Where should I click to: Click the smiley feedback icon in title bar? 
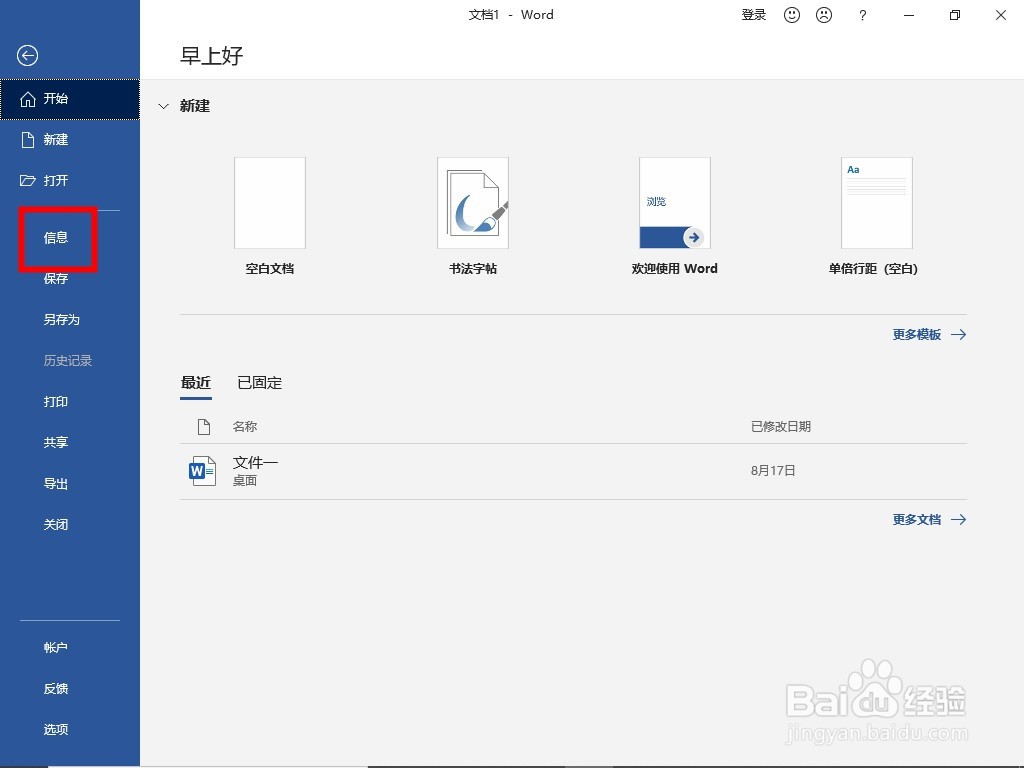tap(792, 15)
